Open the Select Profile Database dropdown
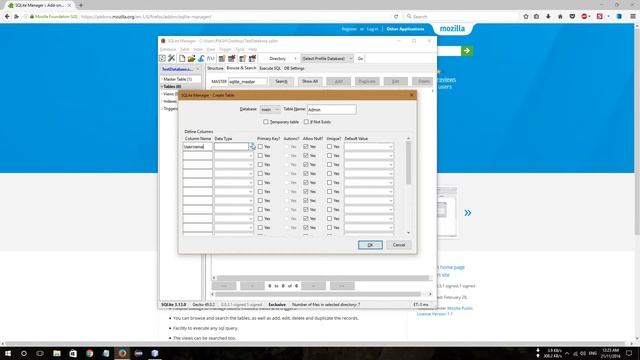Screen dimensions: 640x360 (327, 58)
